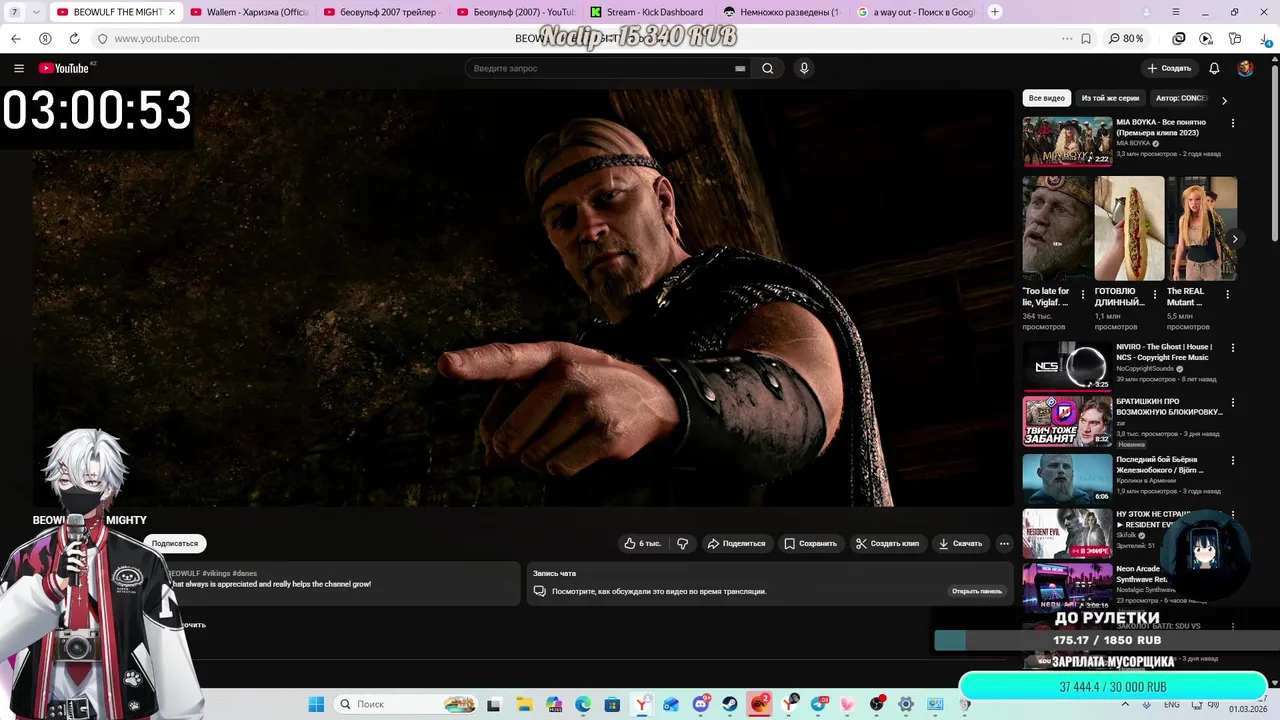This screenshot has height=720, width=1280.
Task: Switch to Stream - Kick Dashboard tab
Action: coord(648,12)
